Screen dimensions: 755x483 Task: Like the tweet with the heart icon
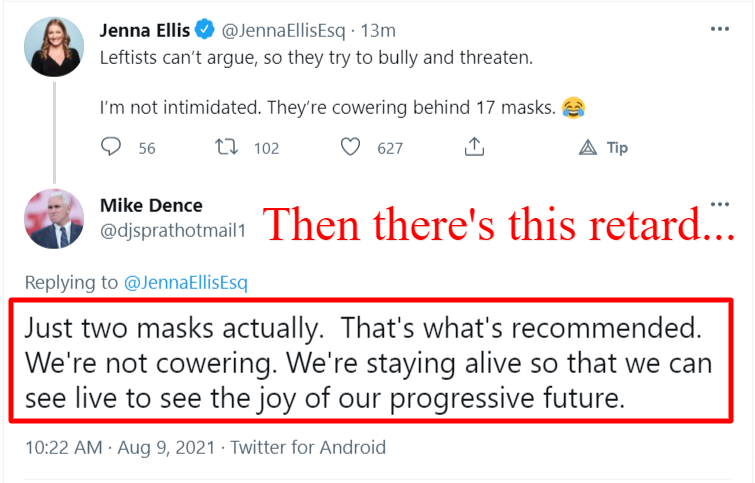pyautogui.click(x=350, y=148)
